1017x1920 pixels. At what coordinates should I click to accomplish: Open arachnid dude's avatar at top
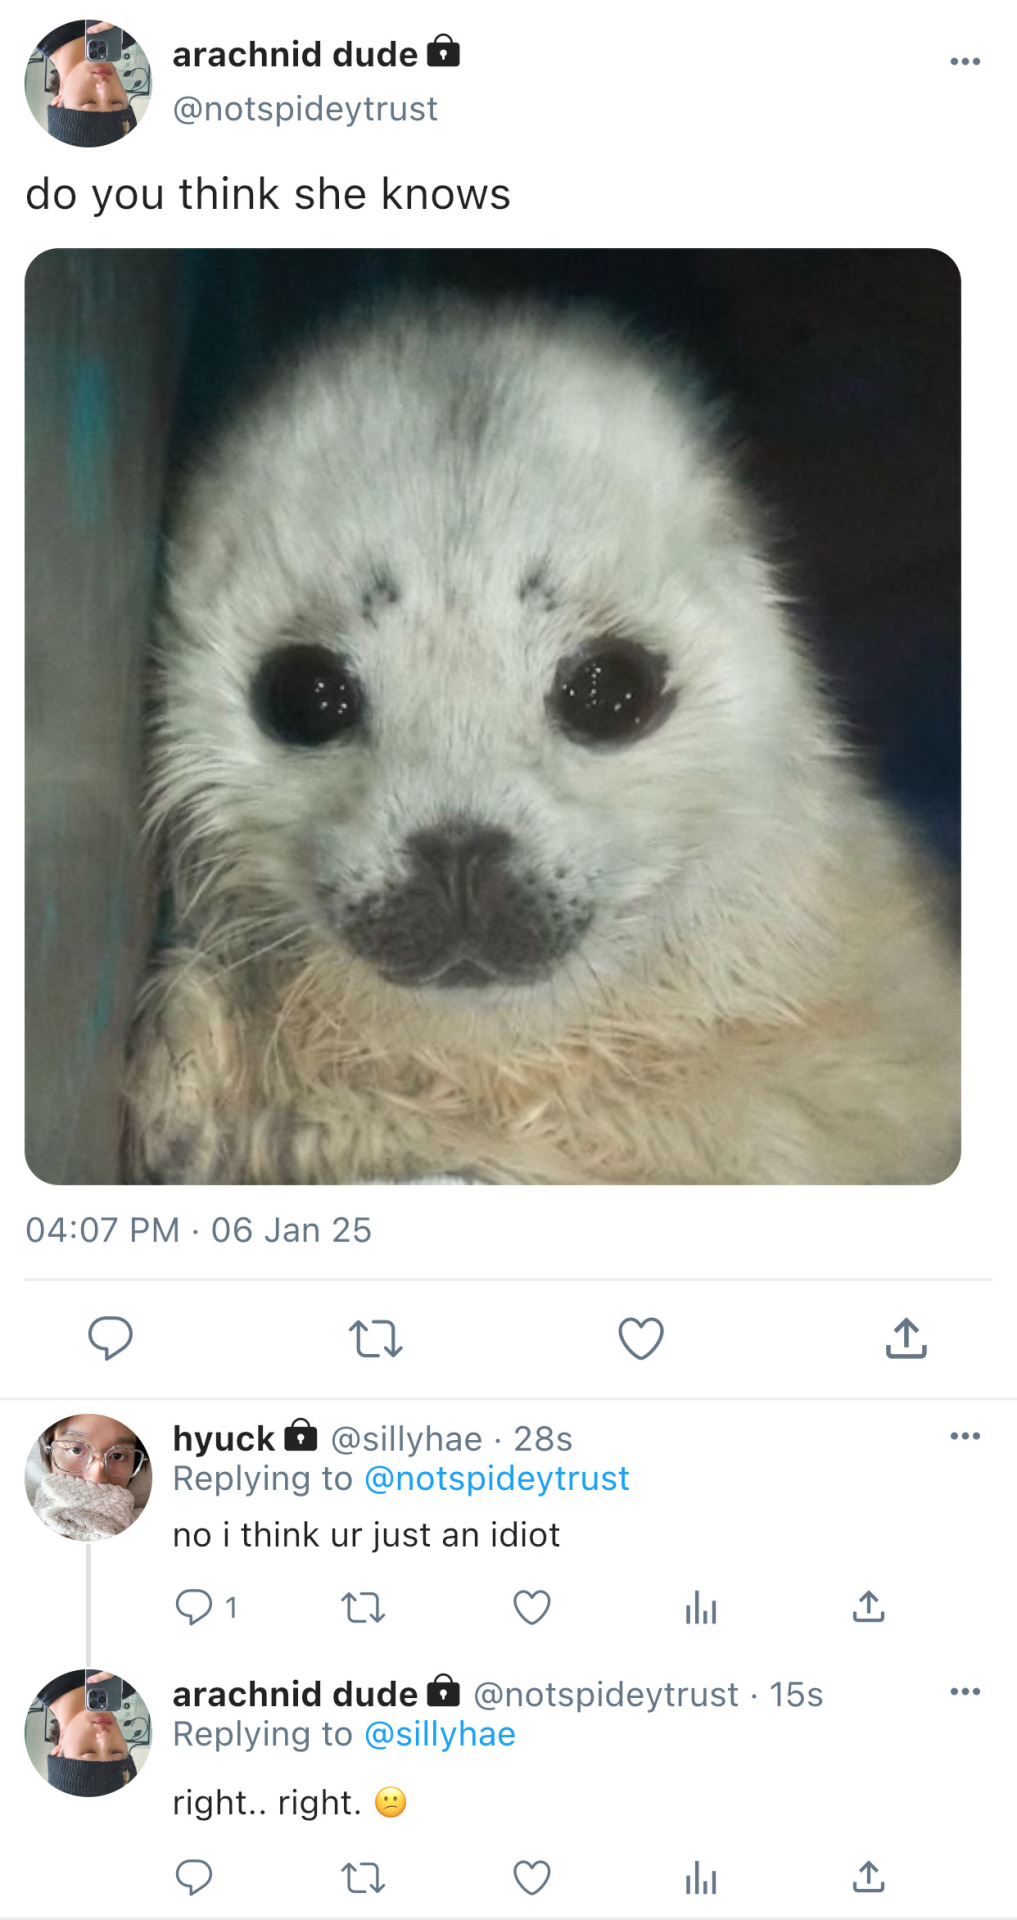click(x=88, y=83)
